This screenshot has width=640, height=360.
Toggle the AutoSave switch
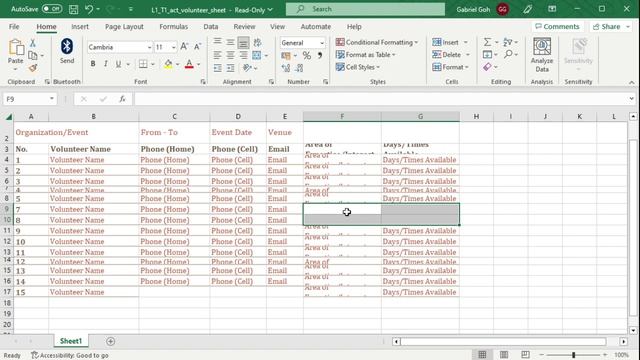pos(52,9)
